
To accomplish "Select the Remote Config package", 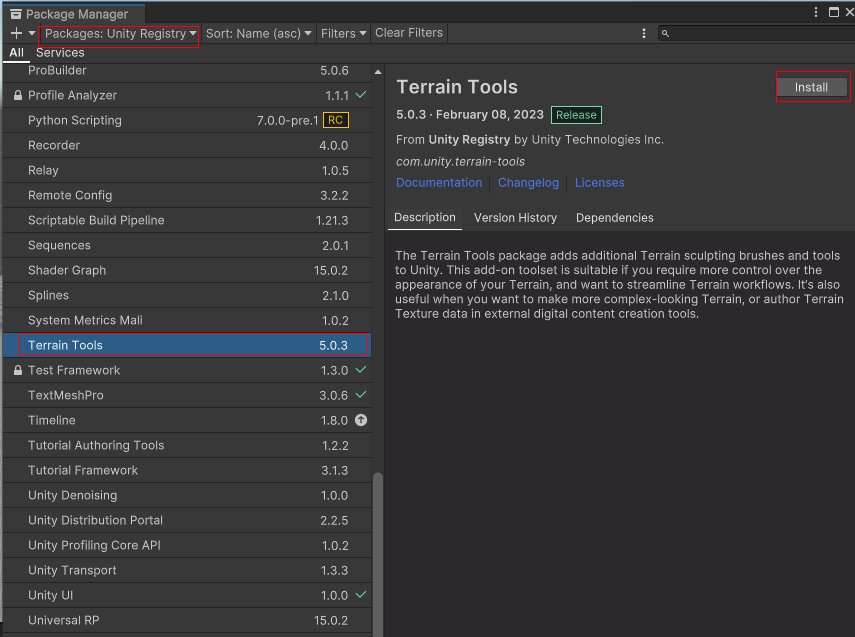I will pos(187,196).
